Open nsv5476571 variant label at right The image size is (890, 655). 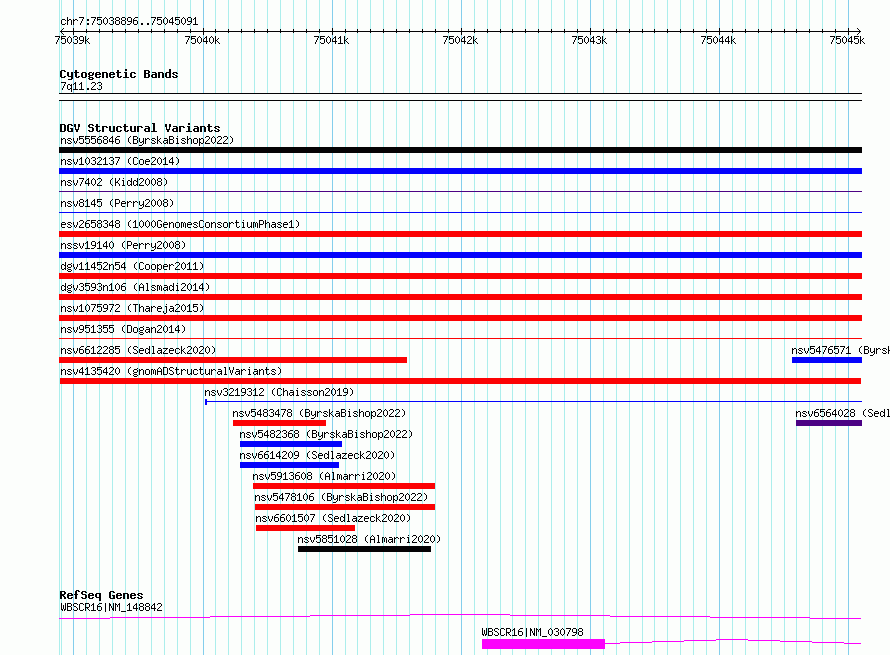click(841, 350)
